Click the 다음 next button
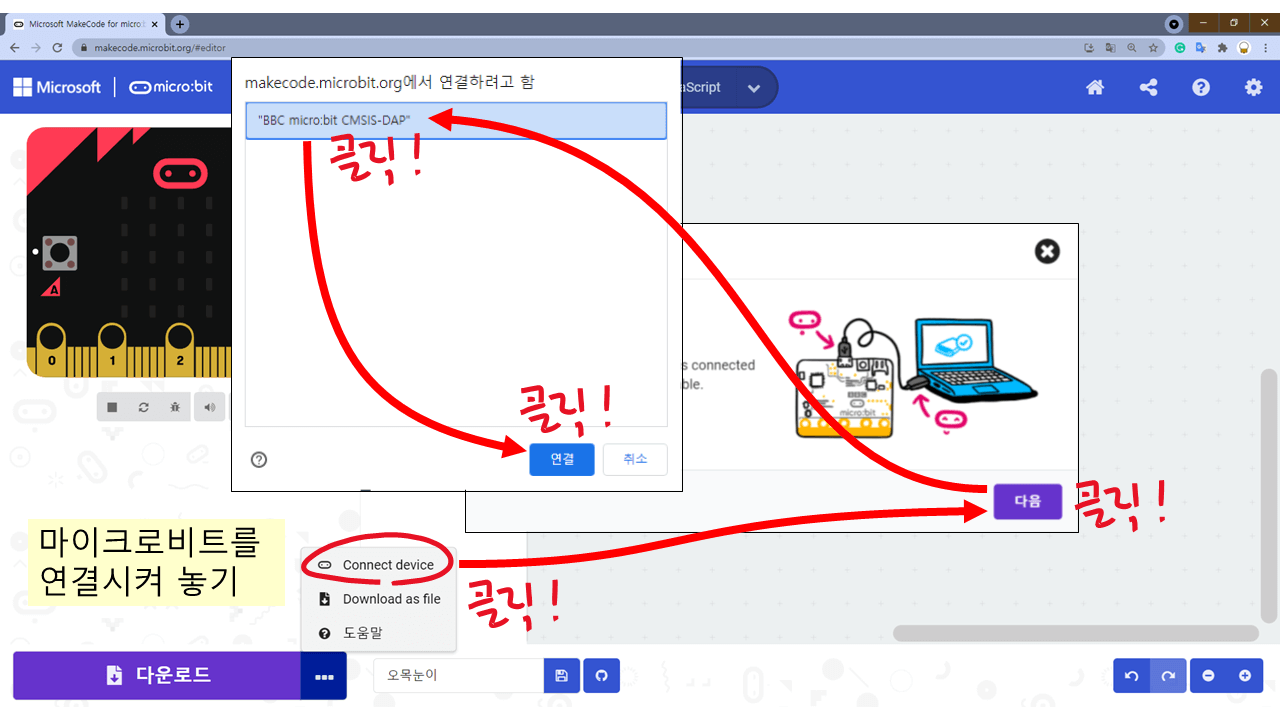 pos(1028,501)
